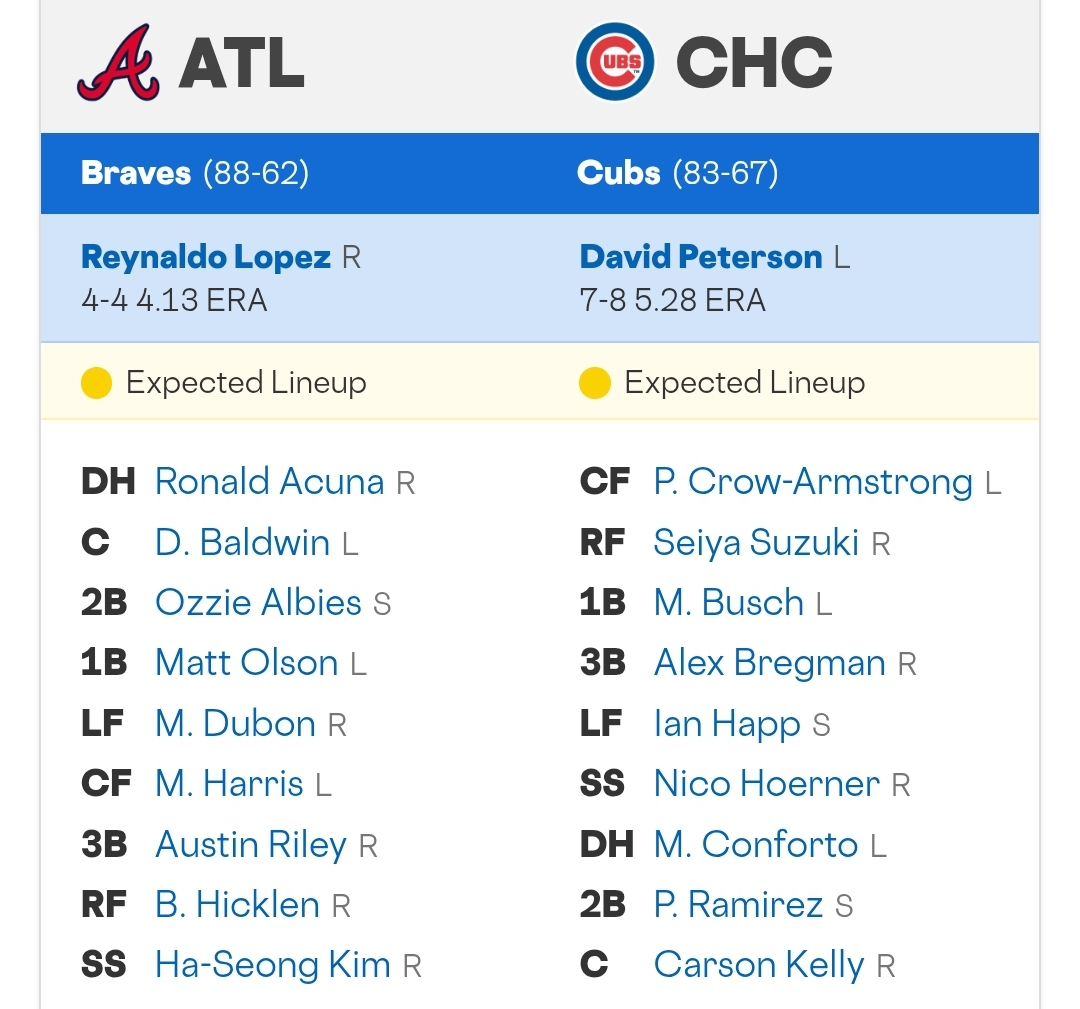Click the Chicago Cubs logo icon
This screenshot has width=1080, height=1009.
pyautogui.click(x=615, y=62)
